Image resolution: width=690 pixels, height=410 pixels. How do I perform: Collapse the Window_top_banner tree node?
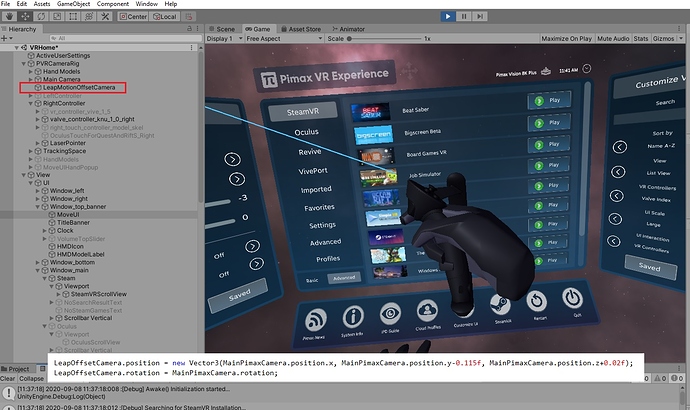click(x=38, y=207)
